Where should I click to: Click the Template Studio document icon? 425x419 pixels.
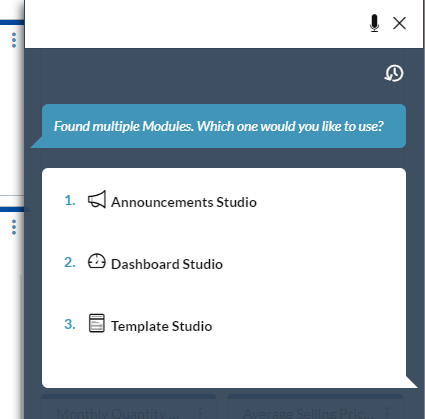[x=97, y=323]
